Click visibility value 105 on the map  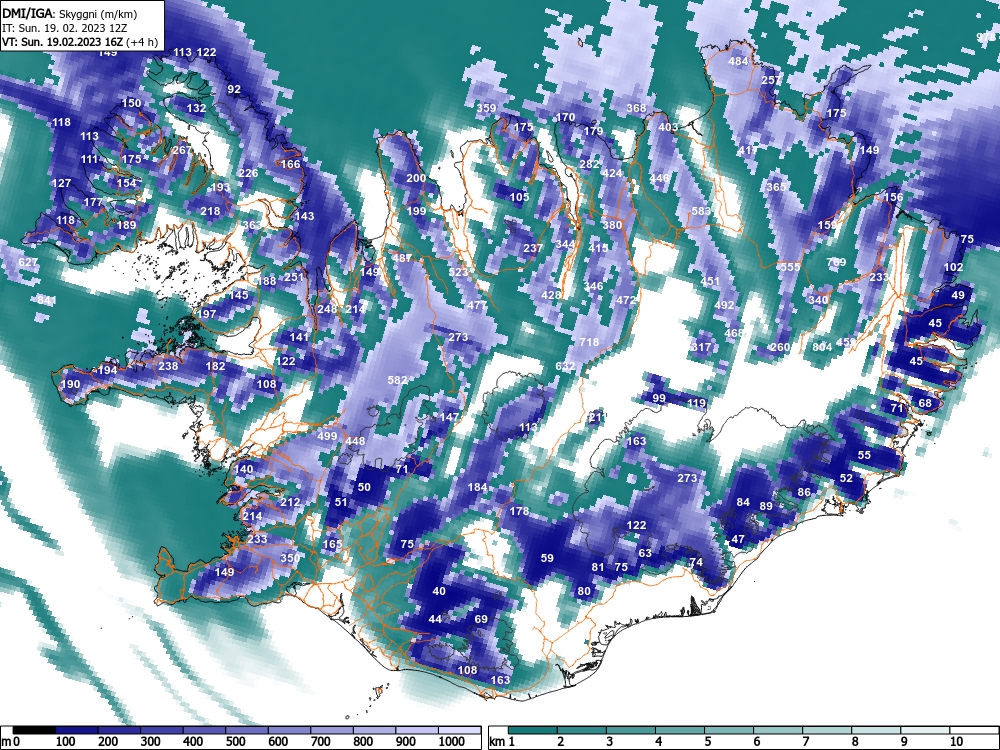pos(520,196)
